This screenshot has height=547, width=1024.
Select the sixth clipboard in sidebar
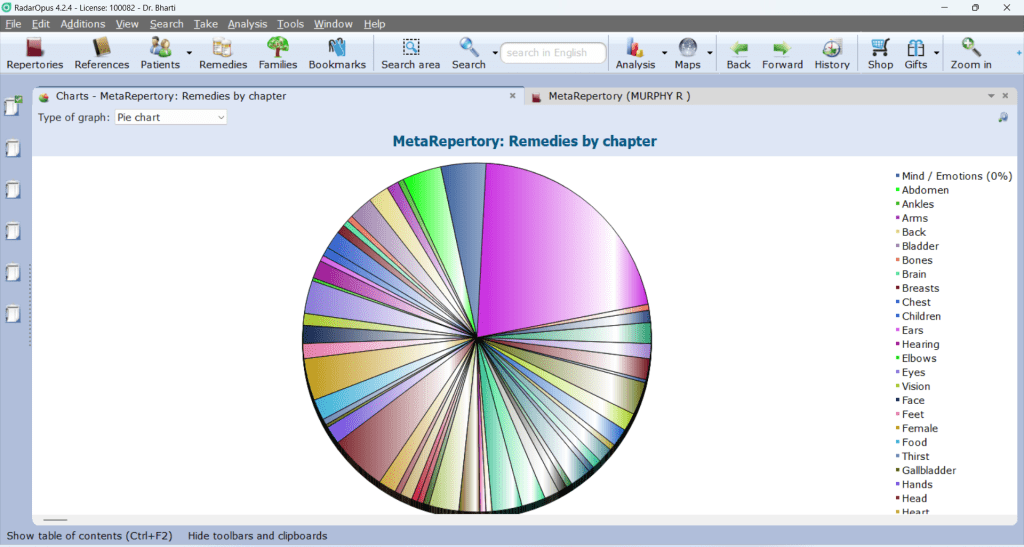click(13, 314)
